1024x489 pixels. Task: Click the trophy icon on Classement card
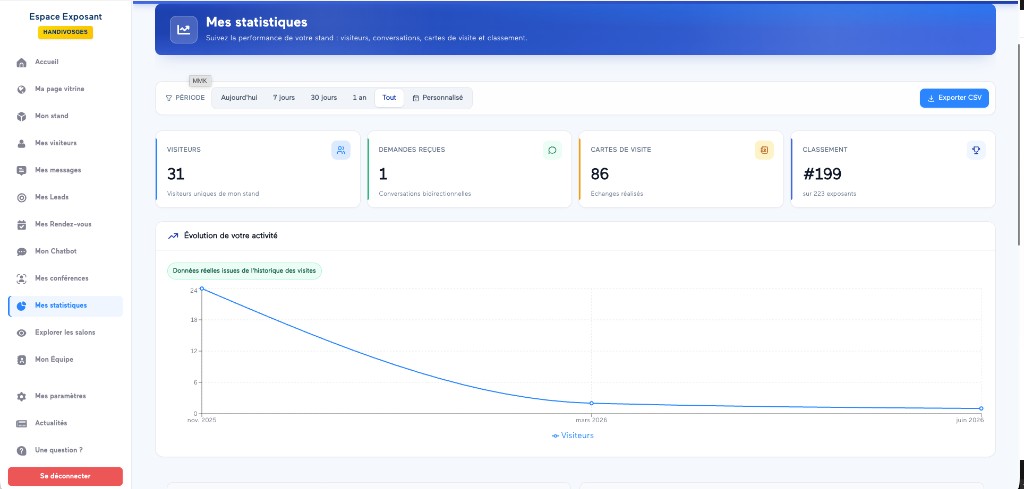click(976, 150)
